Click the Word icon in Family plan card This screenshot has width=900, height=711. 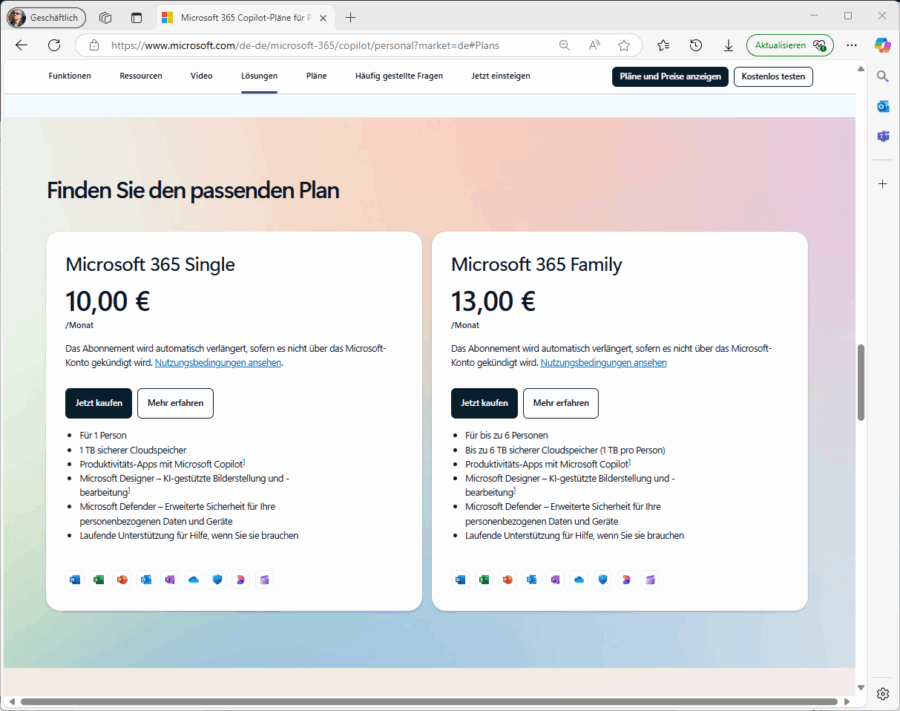(x=460, y=580)
